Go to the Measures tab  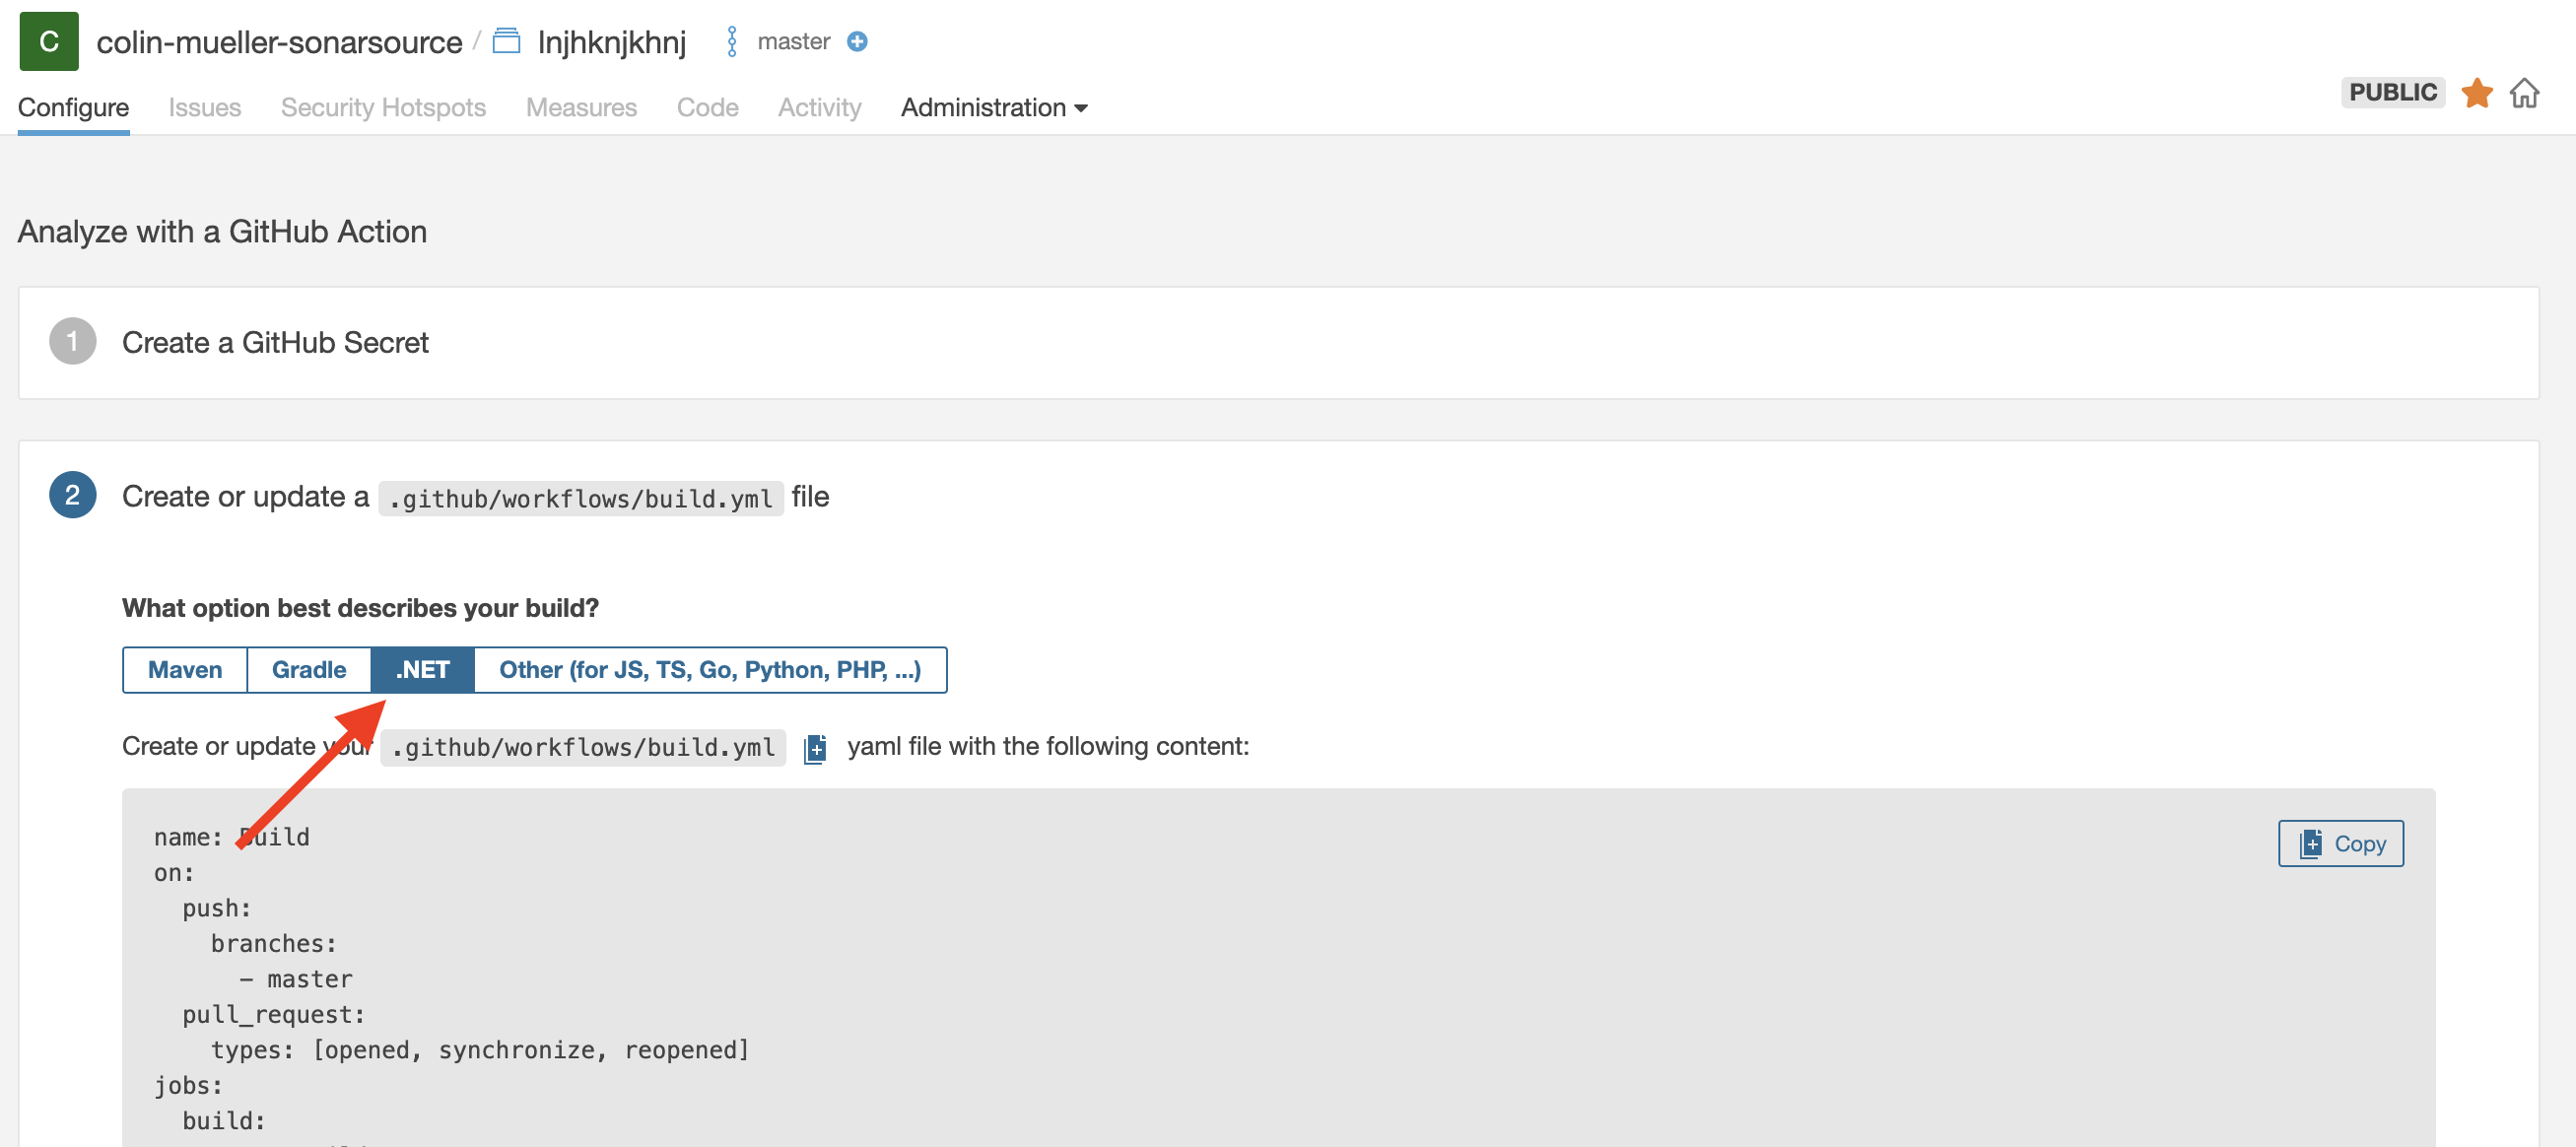[x=581, y=108]
